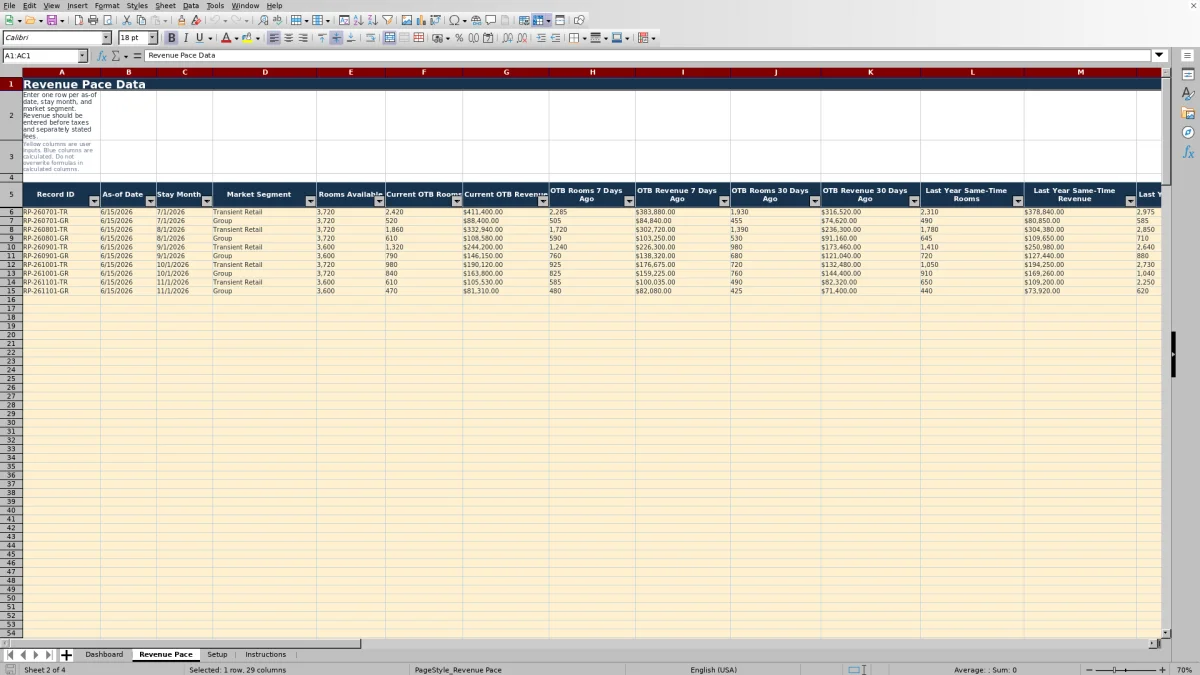Toggle Italic formatting

click(185, 38)
